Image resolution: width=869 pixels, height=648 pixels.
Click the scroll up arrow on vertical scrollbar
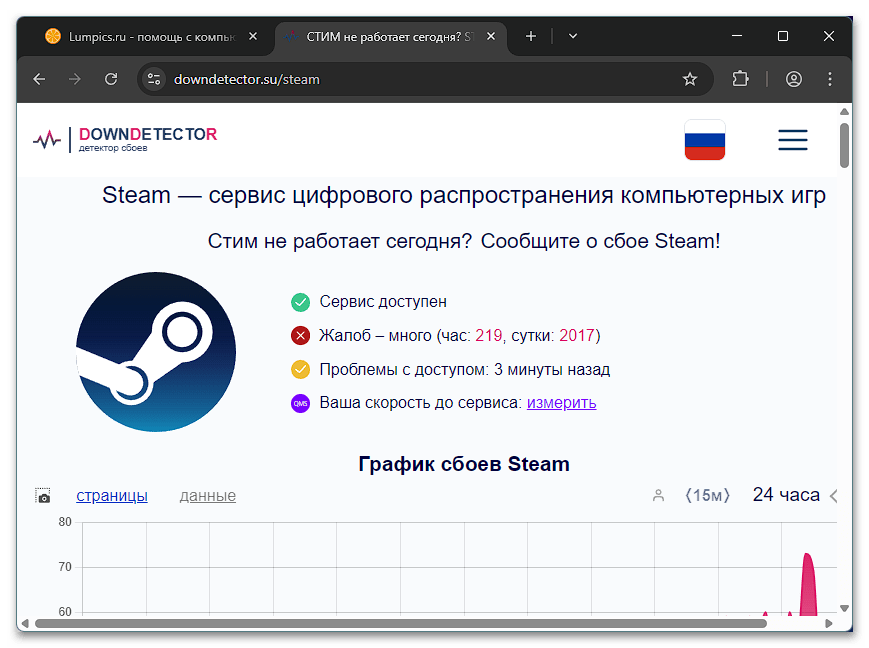coord(844,111)
